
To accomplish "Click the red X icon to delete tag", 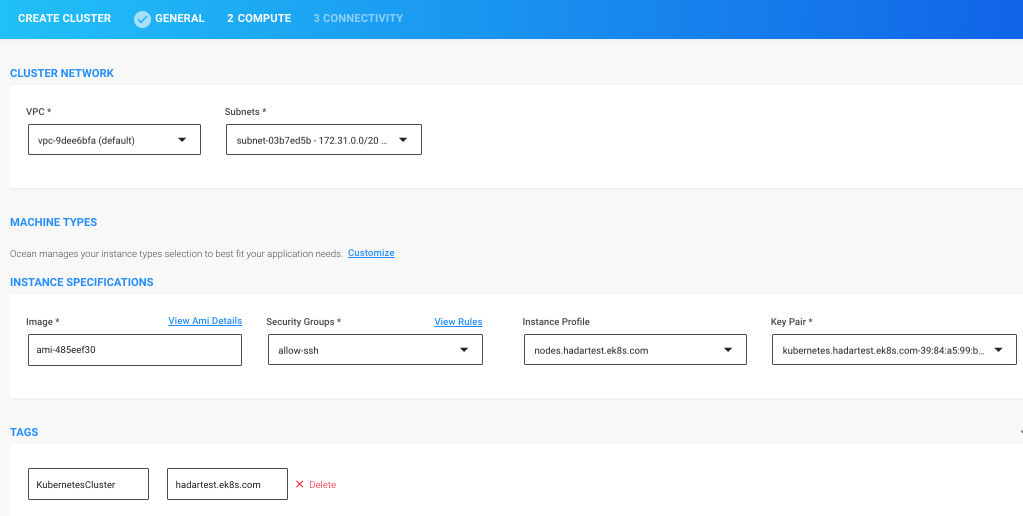I will (x=299, y=484).
